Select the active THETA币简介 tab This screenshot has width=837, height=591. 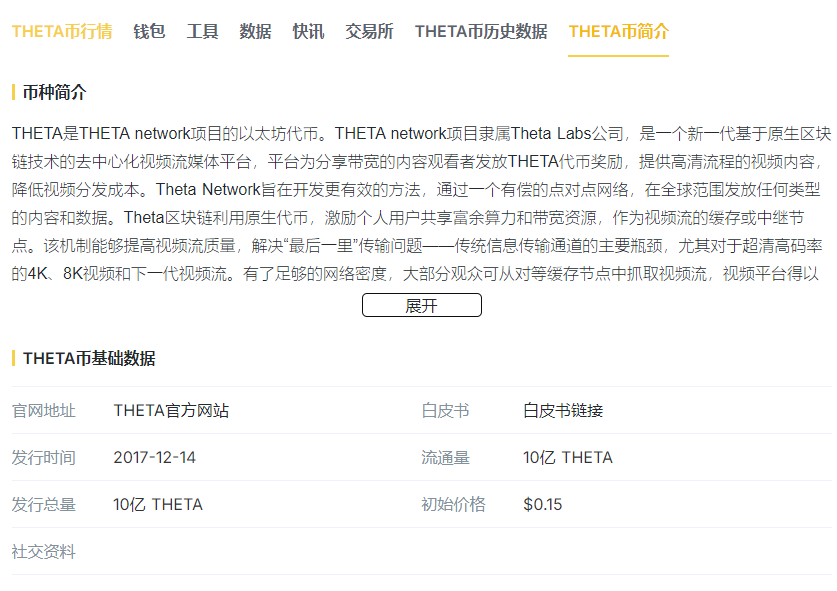(618, 31)
